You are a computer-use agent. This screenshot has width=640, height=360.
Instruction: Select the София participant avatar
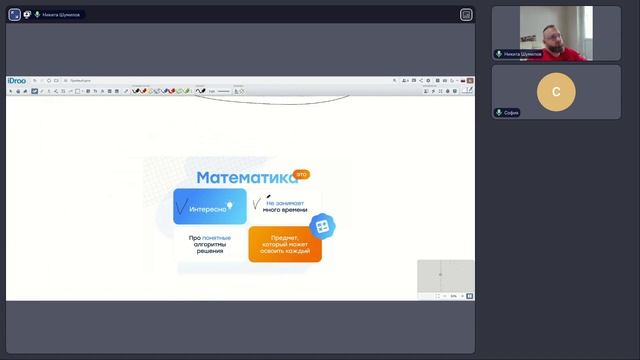(x=556, y=92)
